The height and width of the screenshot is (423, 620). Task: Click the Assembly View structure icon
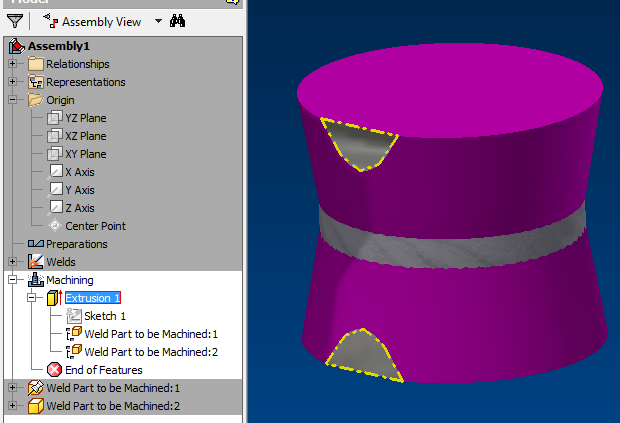50,21
